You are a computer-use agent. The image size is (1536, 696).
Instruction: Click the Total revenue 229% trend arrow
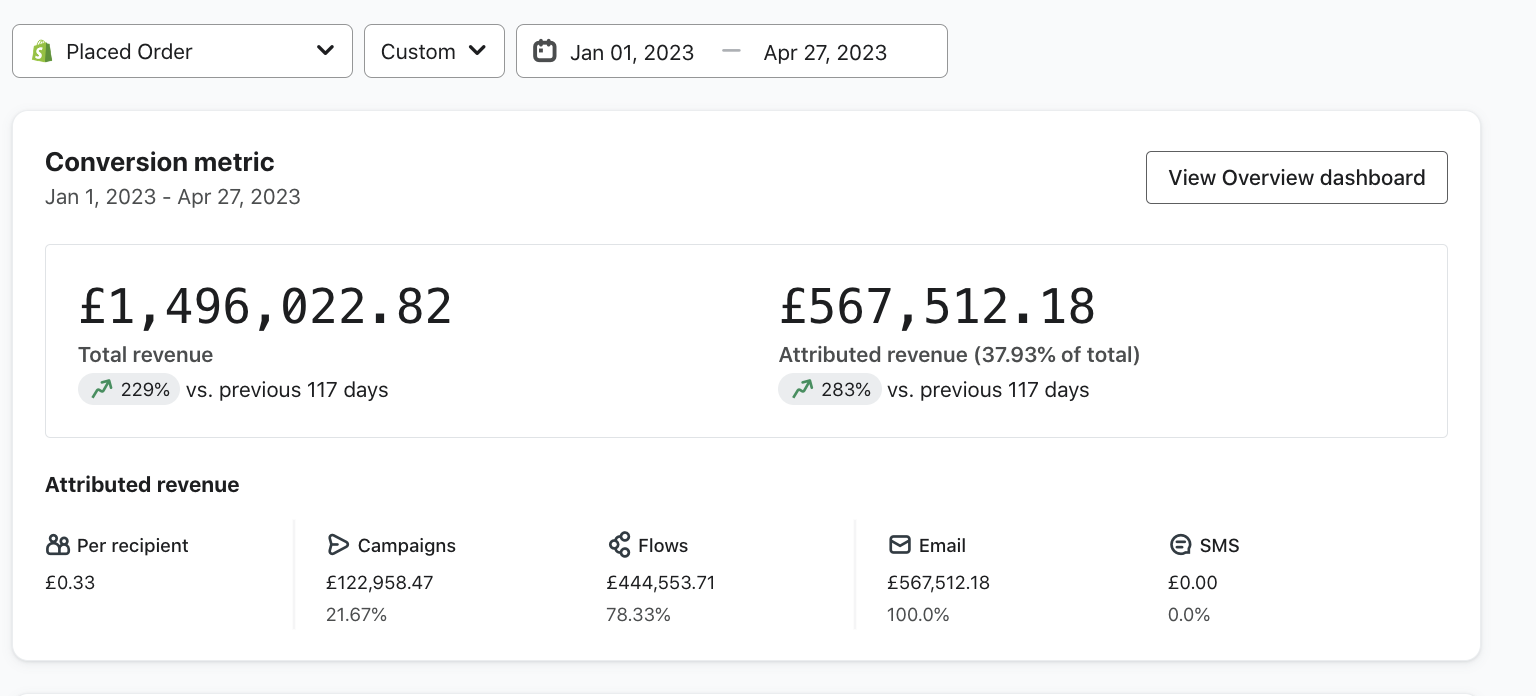click(101, 390)
